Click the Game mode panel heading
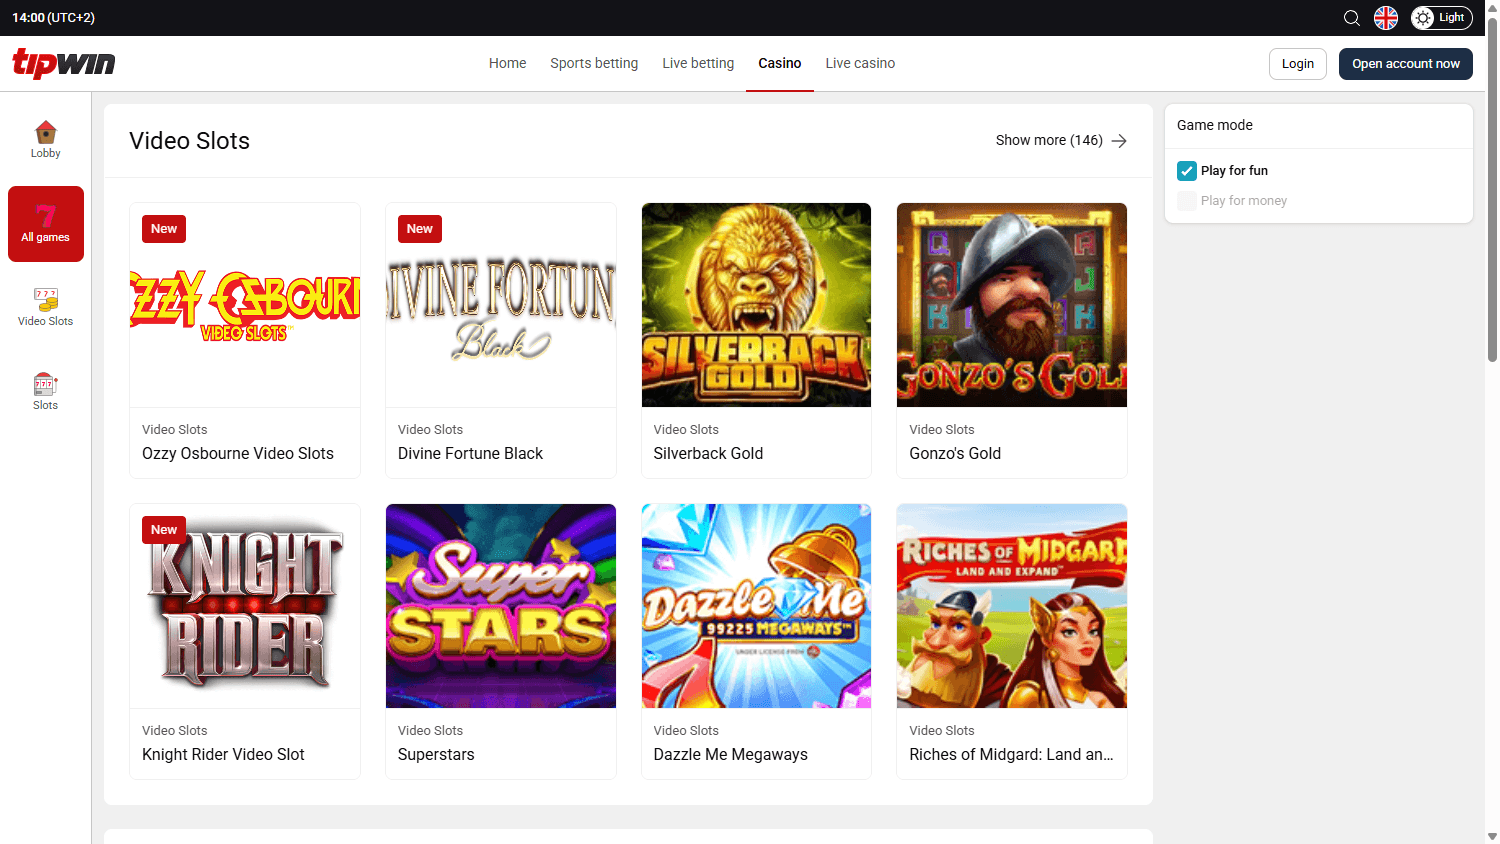 1215,125
